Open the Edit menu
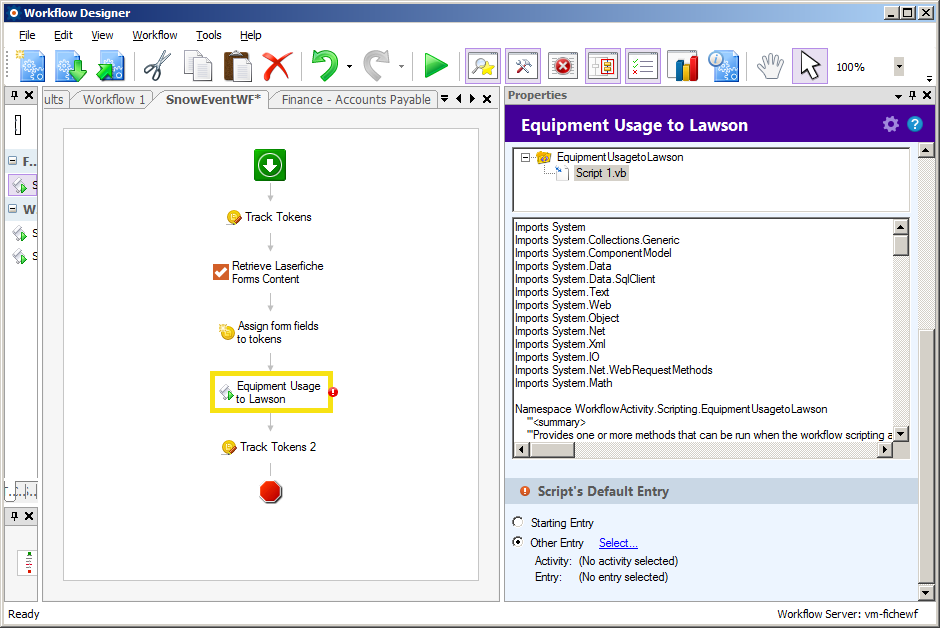940x628 pixels. tap(63, 35)
